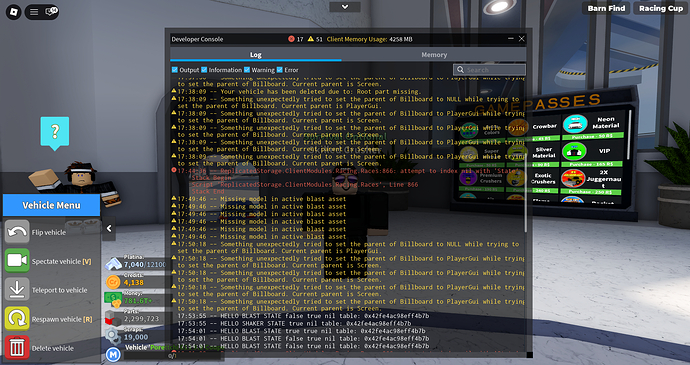Click the 4,138 Credits value
The width and height of the screenshot is (690, 365).
click(x=133, y=282)
